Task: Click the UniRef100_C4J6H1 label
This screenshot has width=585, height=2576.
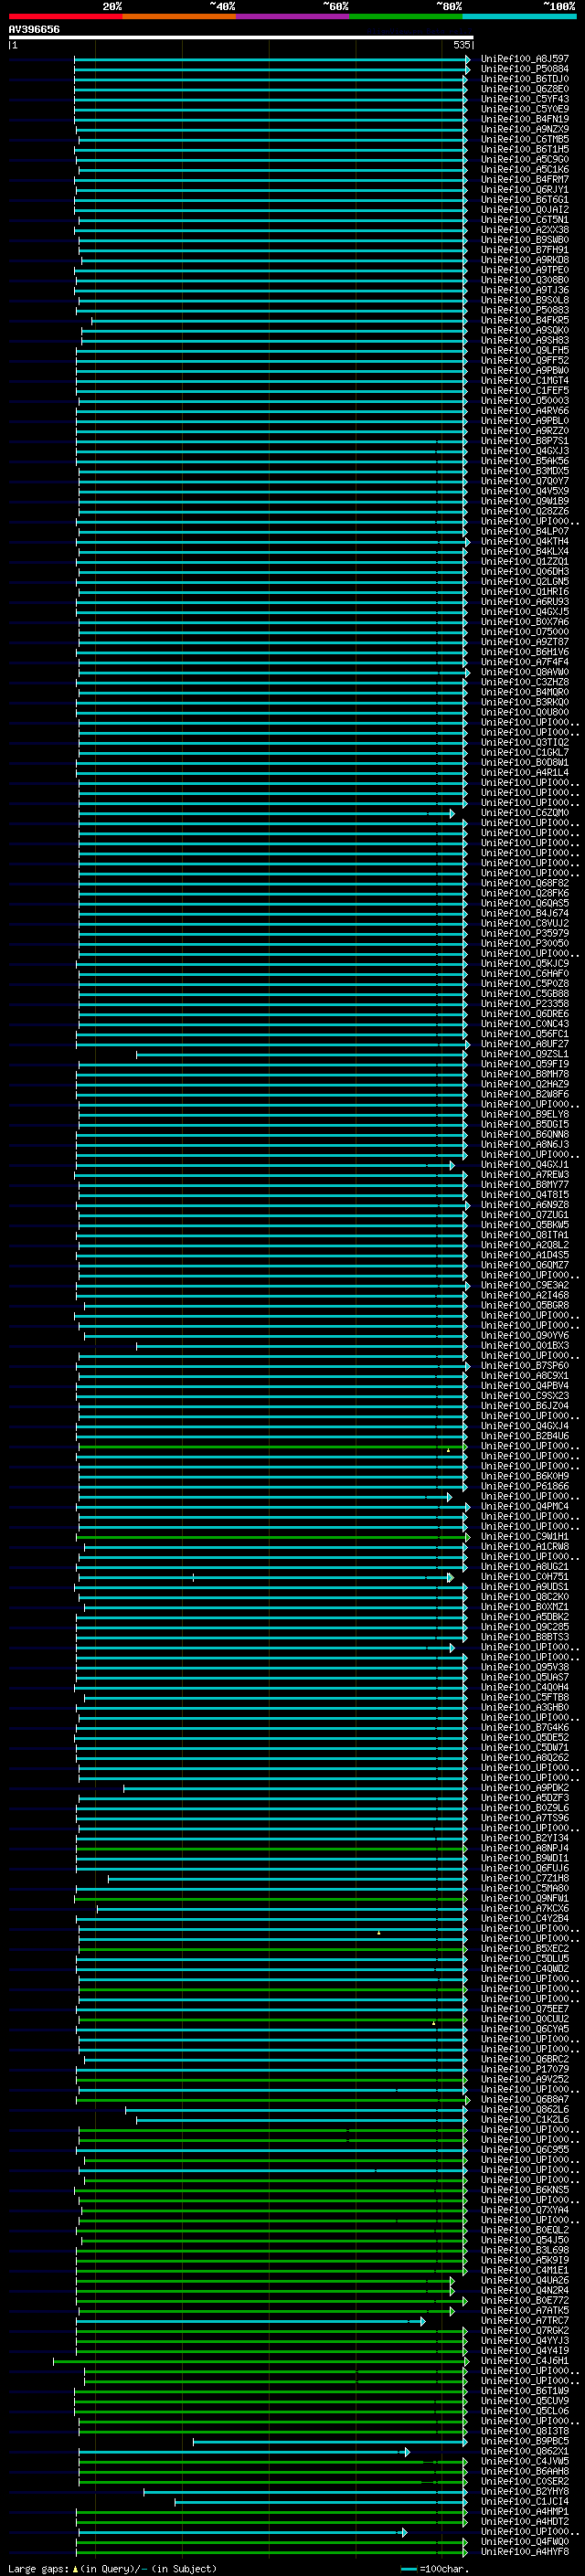Action: click(x=524, y=2361)
